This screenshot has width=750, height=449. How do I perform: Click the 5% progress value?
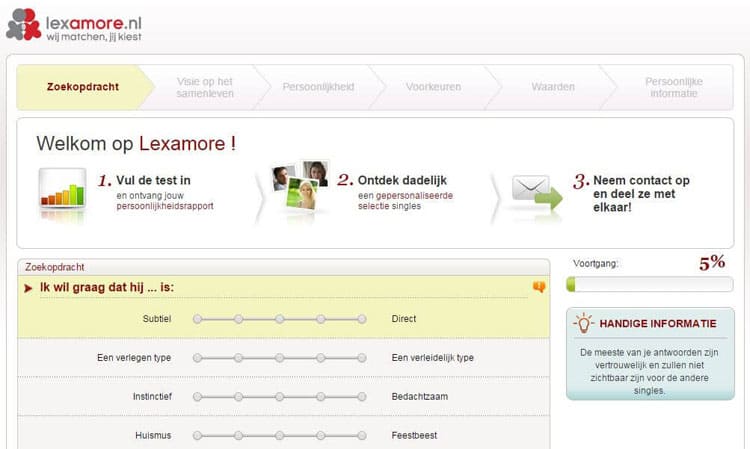(x=712, y=263)
